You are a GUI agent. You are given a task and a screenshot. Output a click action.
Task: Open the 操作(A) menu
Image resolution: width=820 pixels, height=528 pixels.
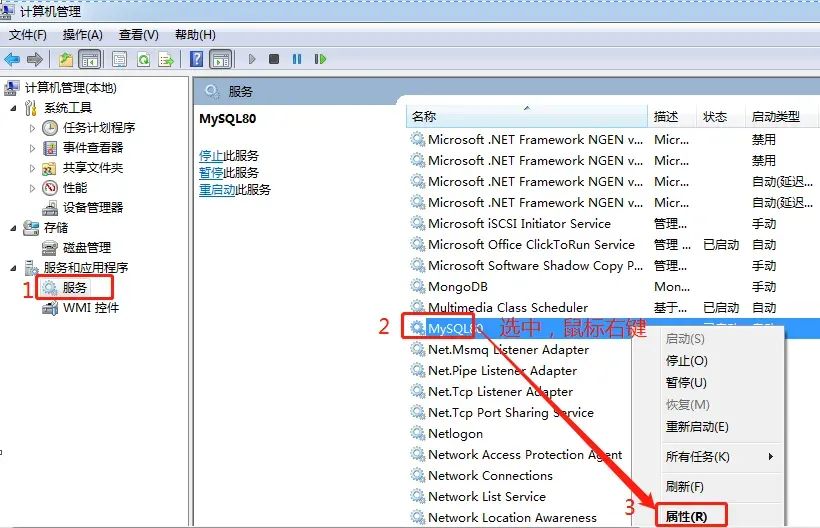click(x=83, y=35)
